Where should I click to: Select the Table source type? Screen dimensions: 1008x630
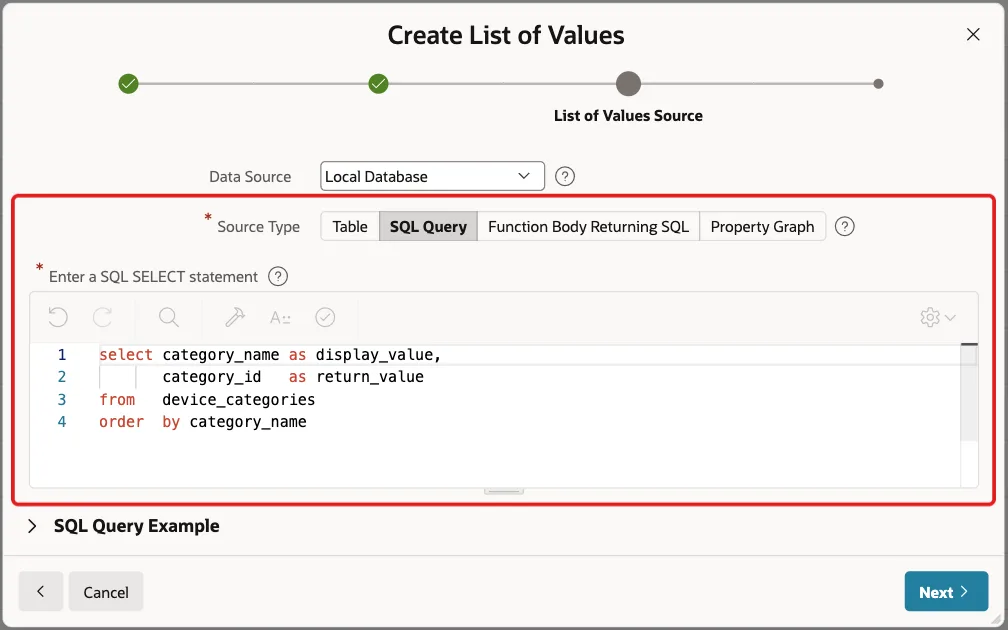click(350, 226)
